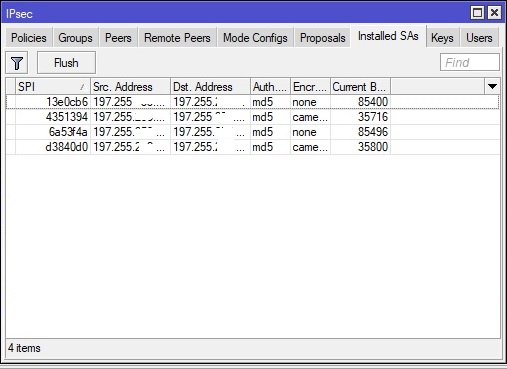Click the filter funnel icon
Screen dimensions: 507x369
click(17, 63)
